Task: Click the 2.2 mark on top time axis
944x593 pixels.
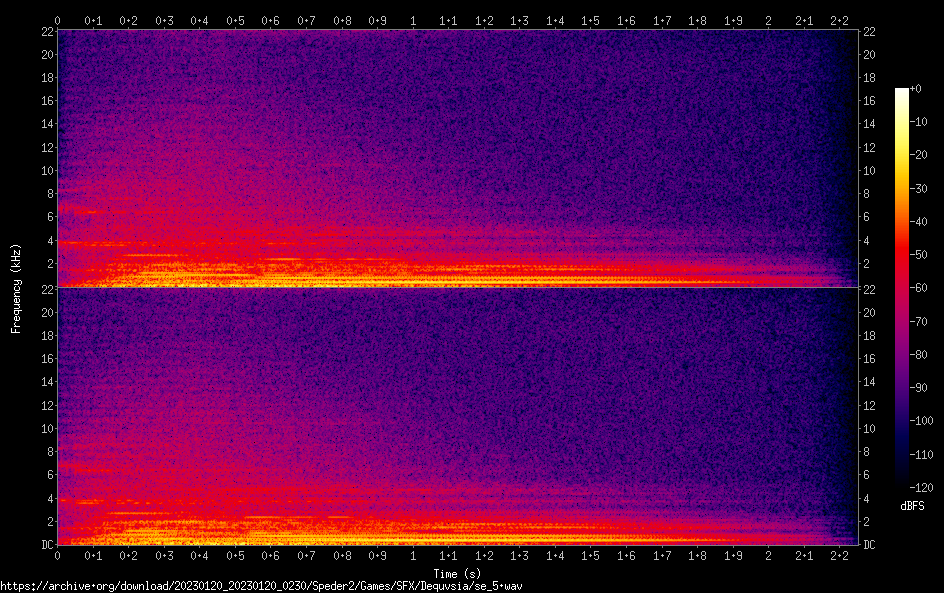Action: (839, 20)
